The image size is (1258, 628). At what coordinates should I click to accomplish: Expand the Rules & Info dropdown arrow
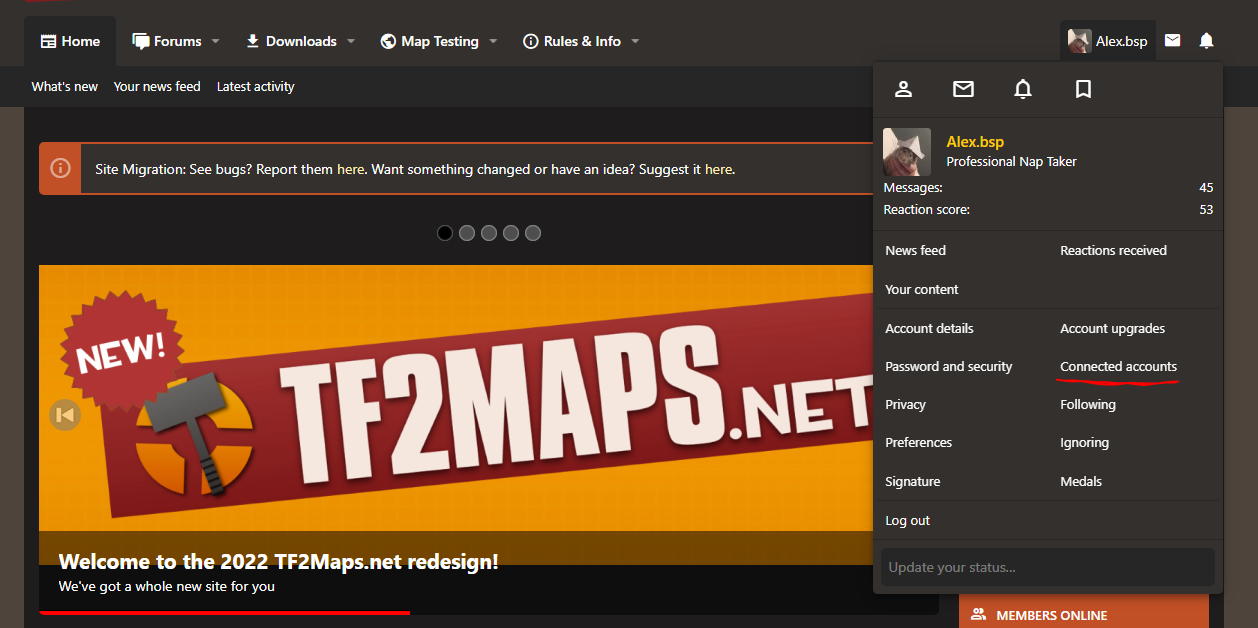[x=635, y=41]
